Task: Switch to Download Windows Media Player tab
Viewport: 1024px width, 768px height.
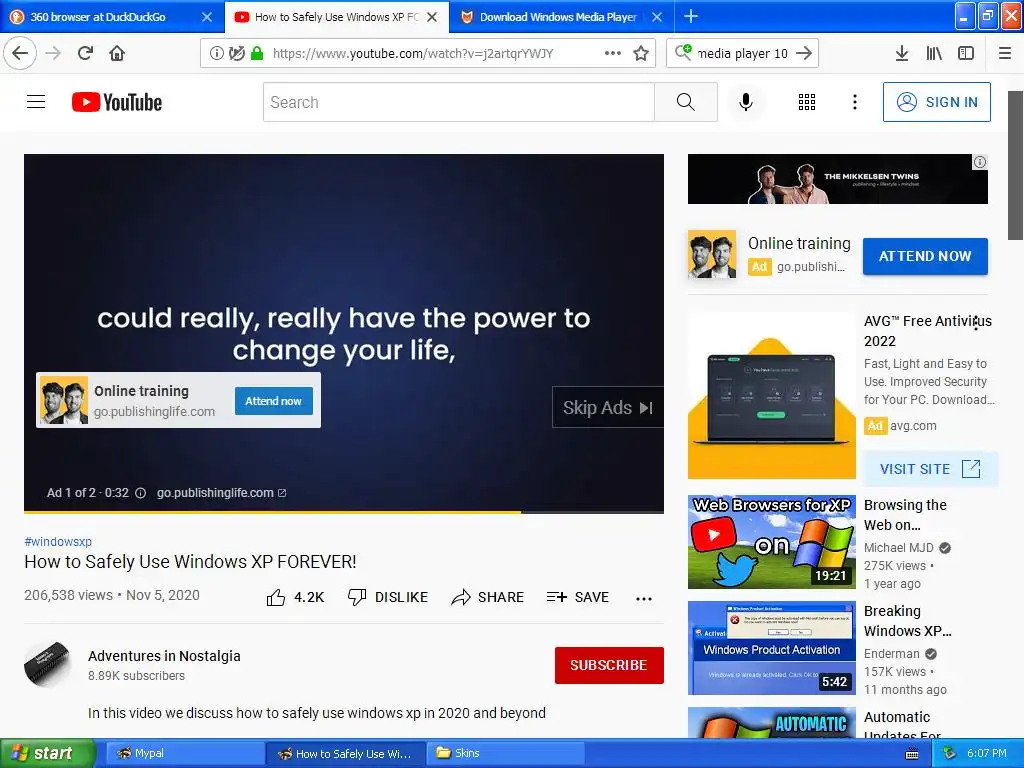Action: pyautogui.click(x=558, y=17)
